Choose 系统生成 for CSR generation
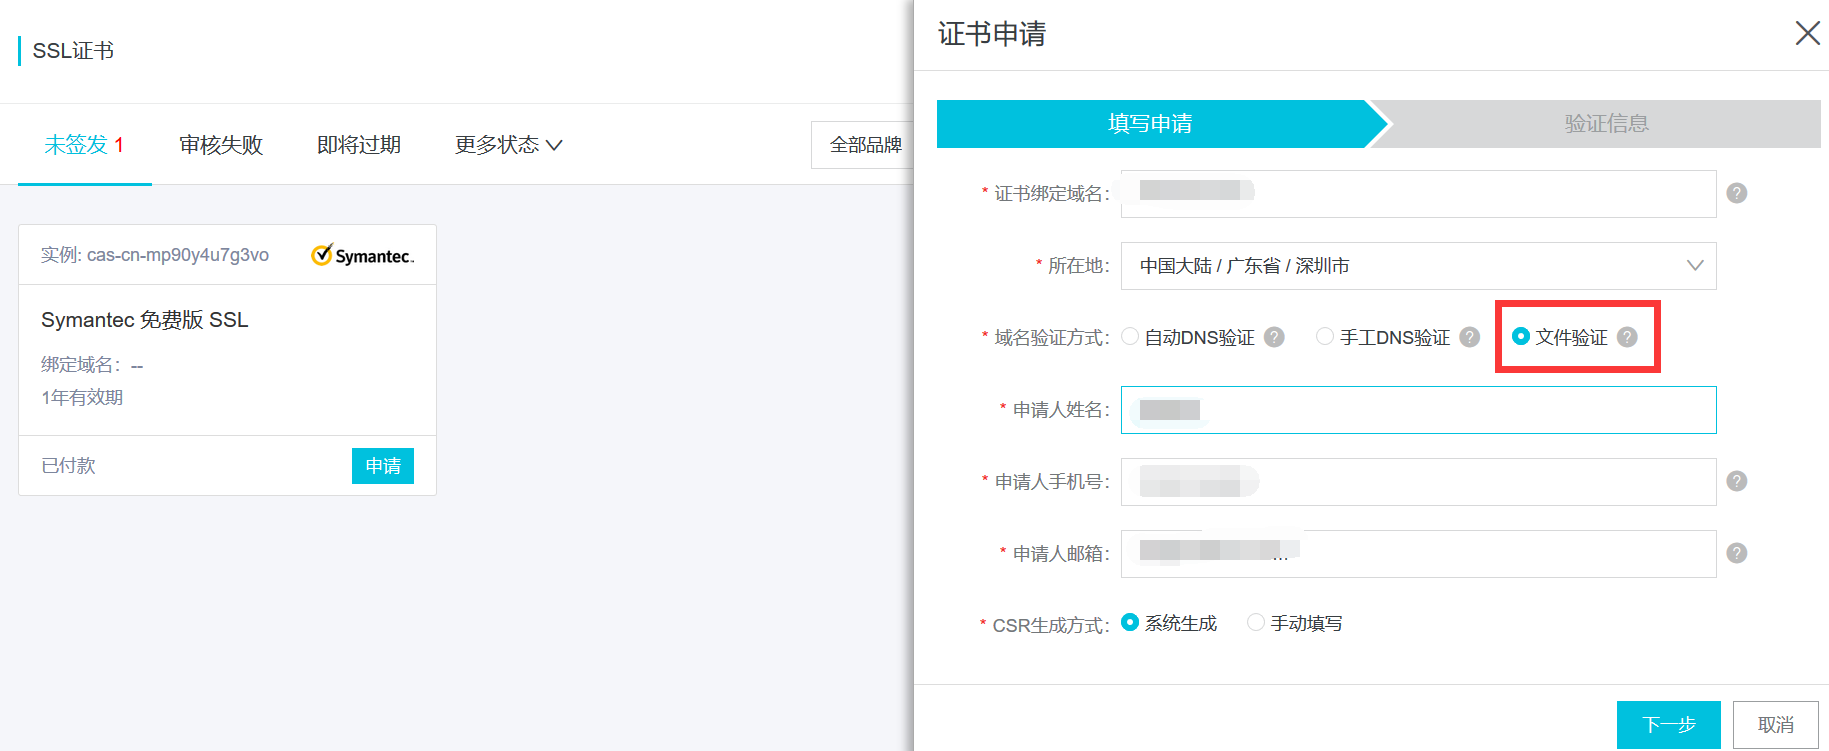 (x=1130, y=623)
